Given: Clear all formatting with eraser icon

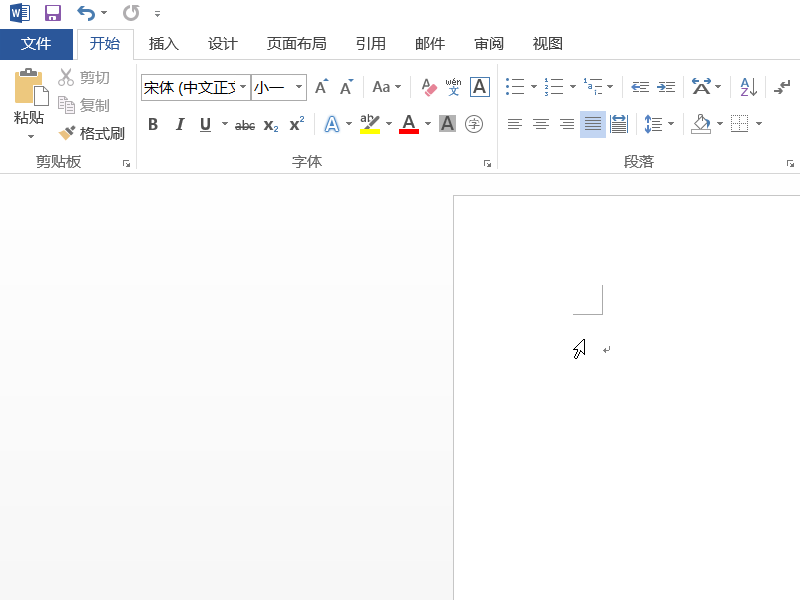Looking at the screenshot, I should coord(429,87).
